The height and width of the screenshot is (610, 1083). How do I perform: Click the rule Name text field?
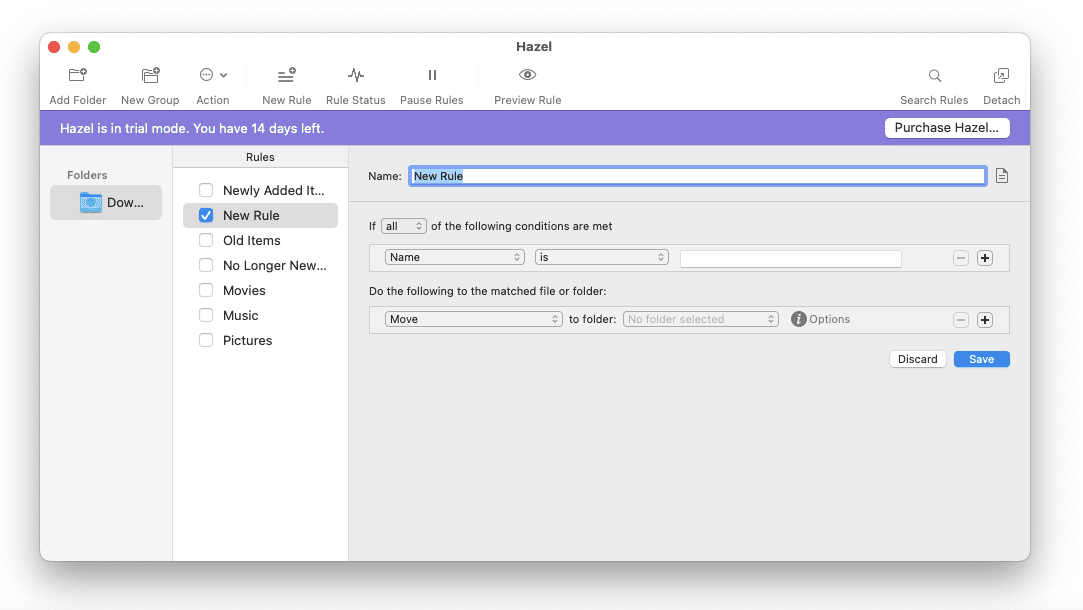pyautogui.click(x=698, y=176)
